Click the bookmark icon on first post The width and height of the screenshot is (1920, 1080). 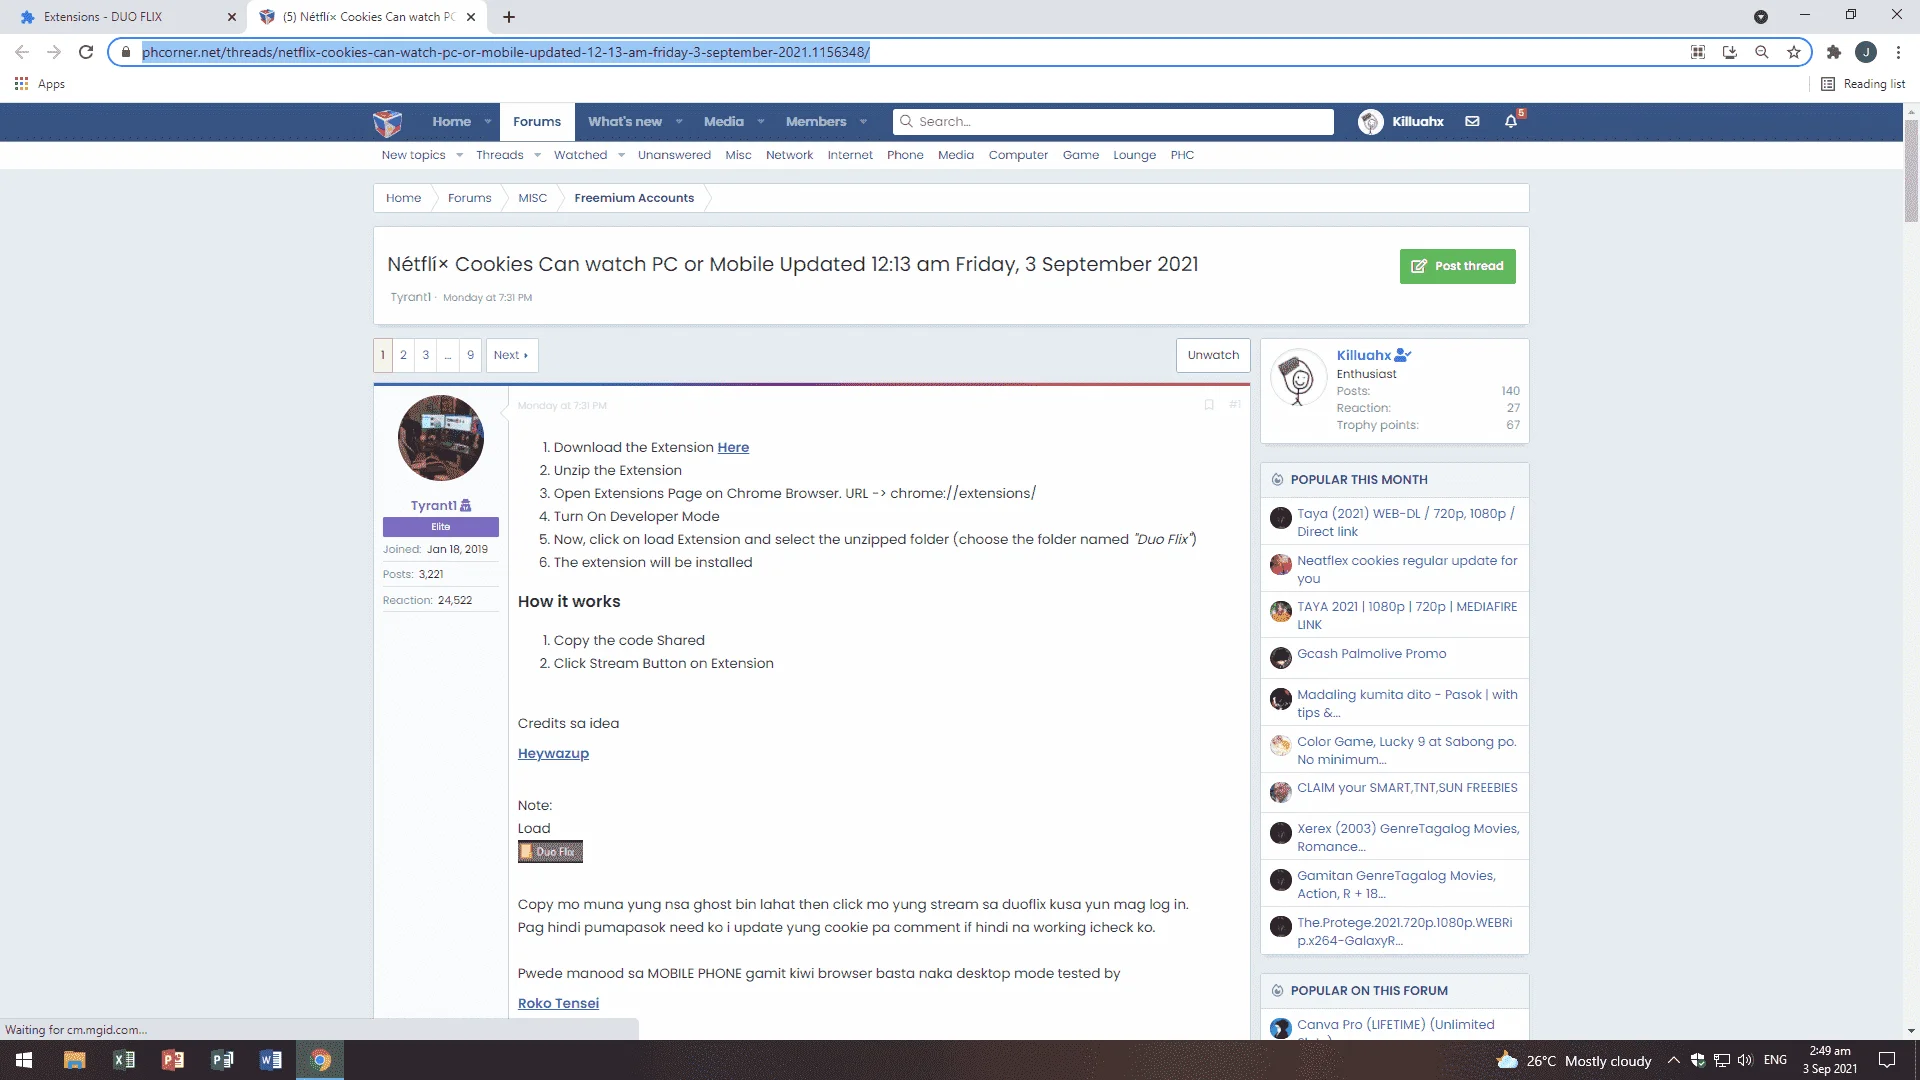click(1209, 405)
